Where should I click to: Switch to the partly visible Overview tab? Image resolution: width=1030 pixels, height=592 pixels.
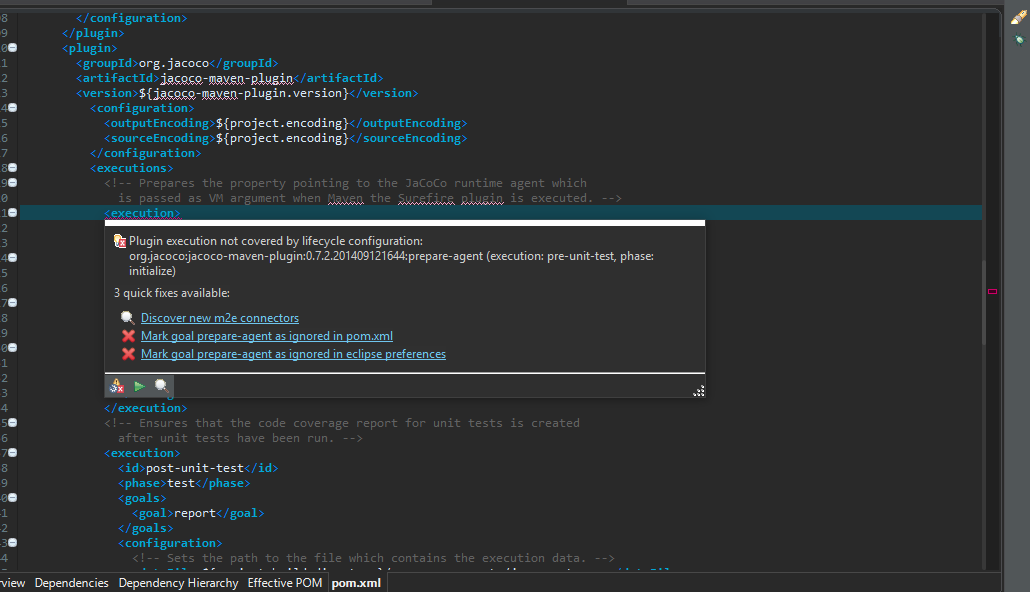tap(12, 583)
